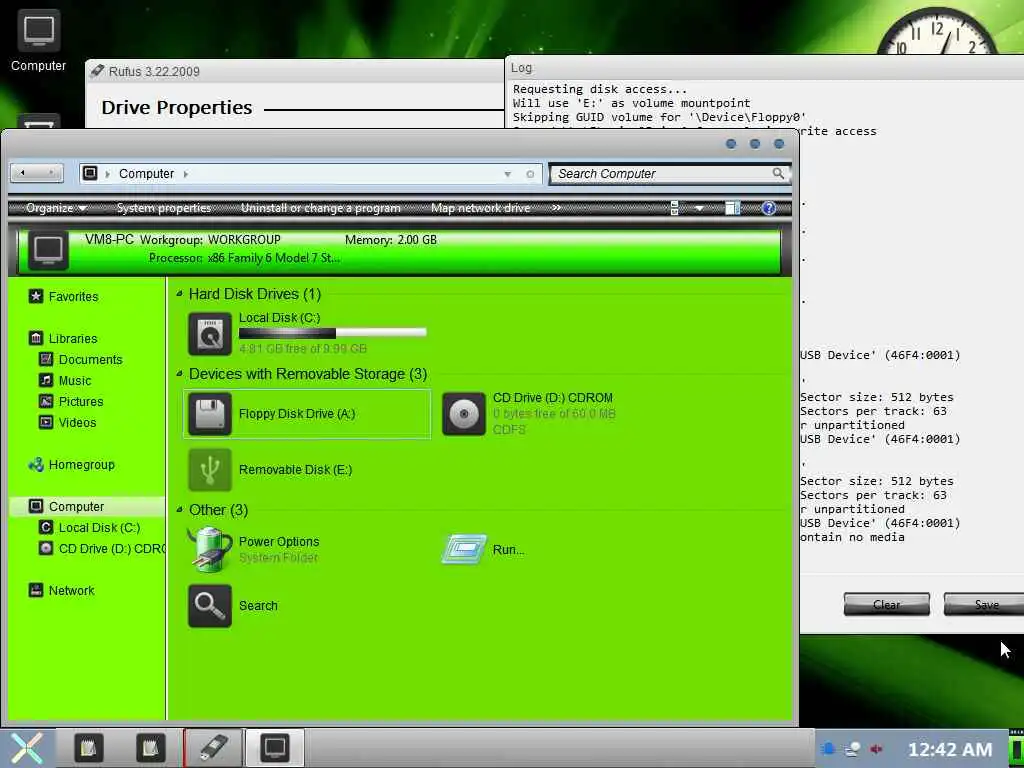This screenshot has height=768, width=1024.
Task: Collapse Devices with Removable Storage group
Action: tap(180, 374)
